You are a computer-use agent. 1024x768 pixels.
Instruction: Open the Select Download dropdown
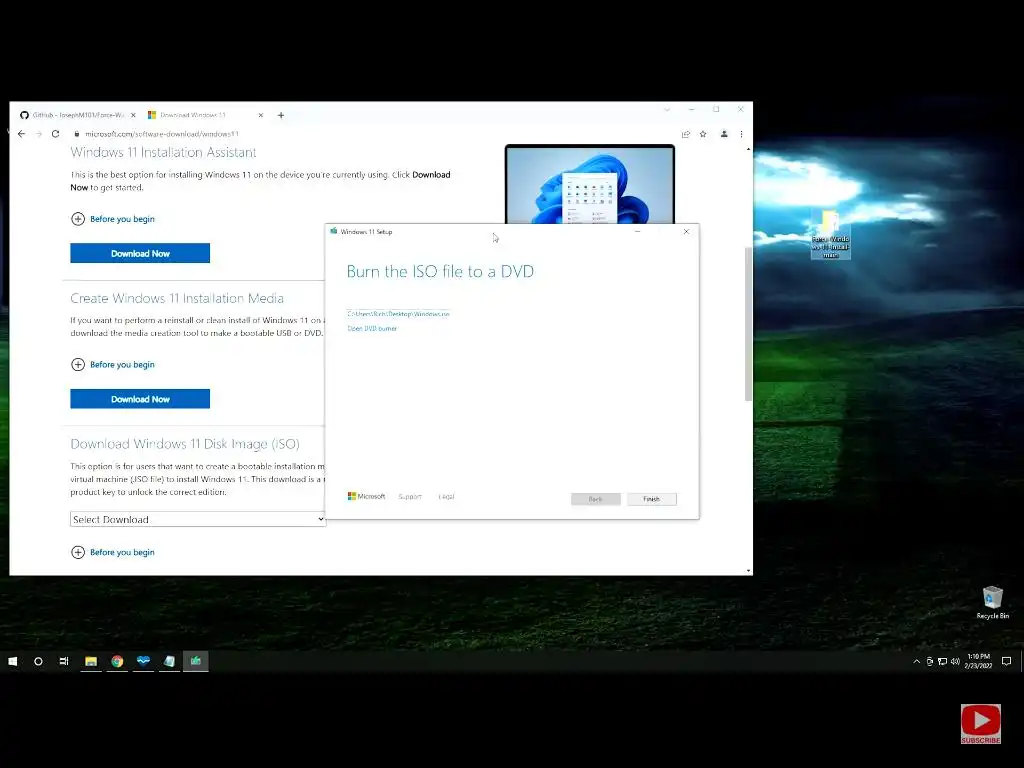click(197, 519)
